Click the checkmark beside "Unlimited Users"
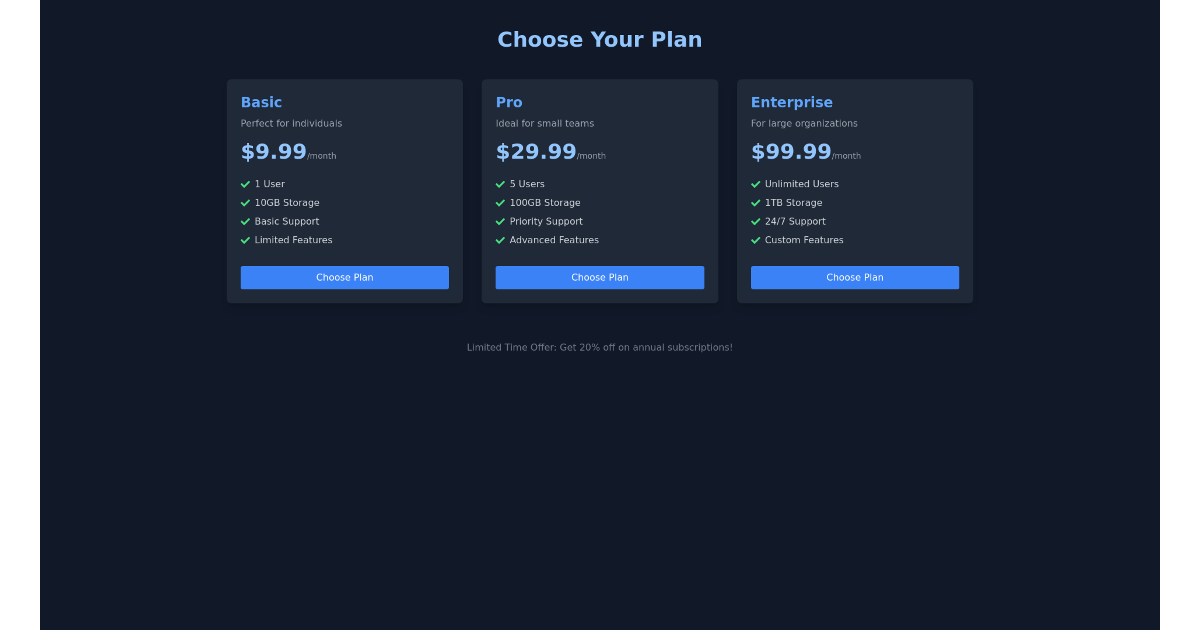 coord(755,184)
